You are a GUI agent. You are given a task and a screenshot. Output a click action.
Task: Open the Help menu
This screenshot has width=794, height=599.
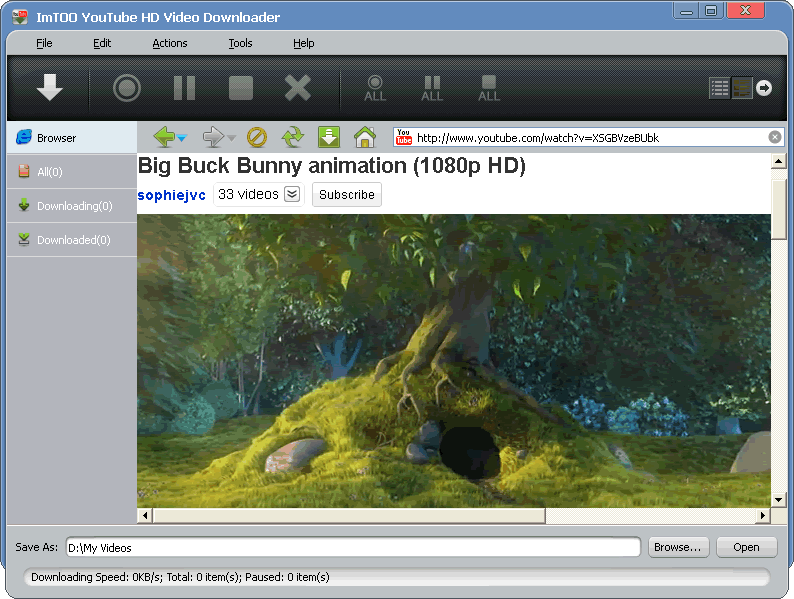tap(303, 43)
